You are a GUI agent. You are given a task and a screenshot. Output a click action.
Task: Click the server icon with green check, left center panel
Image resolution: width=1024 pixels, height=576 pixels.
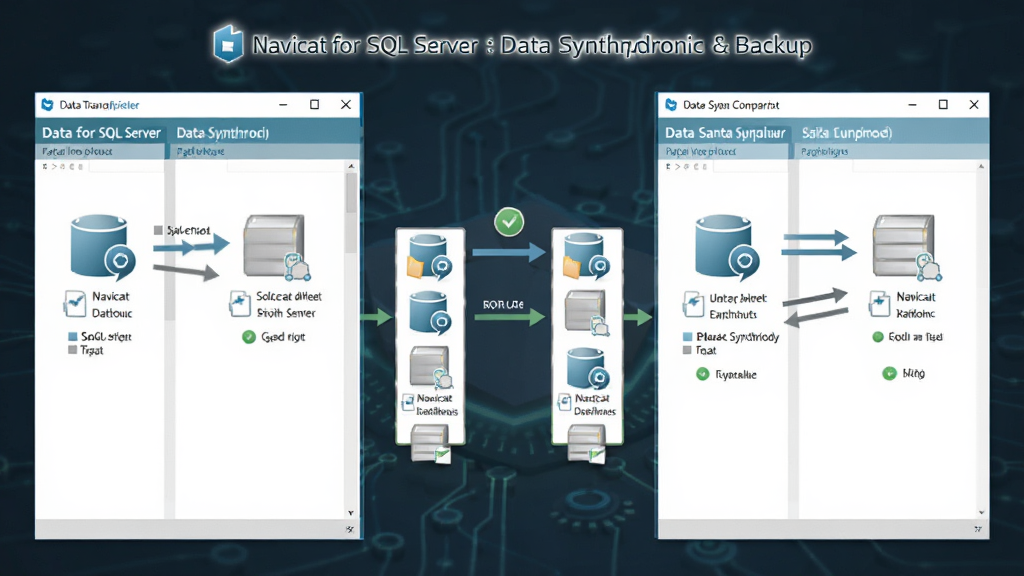coord(430,443)
